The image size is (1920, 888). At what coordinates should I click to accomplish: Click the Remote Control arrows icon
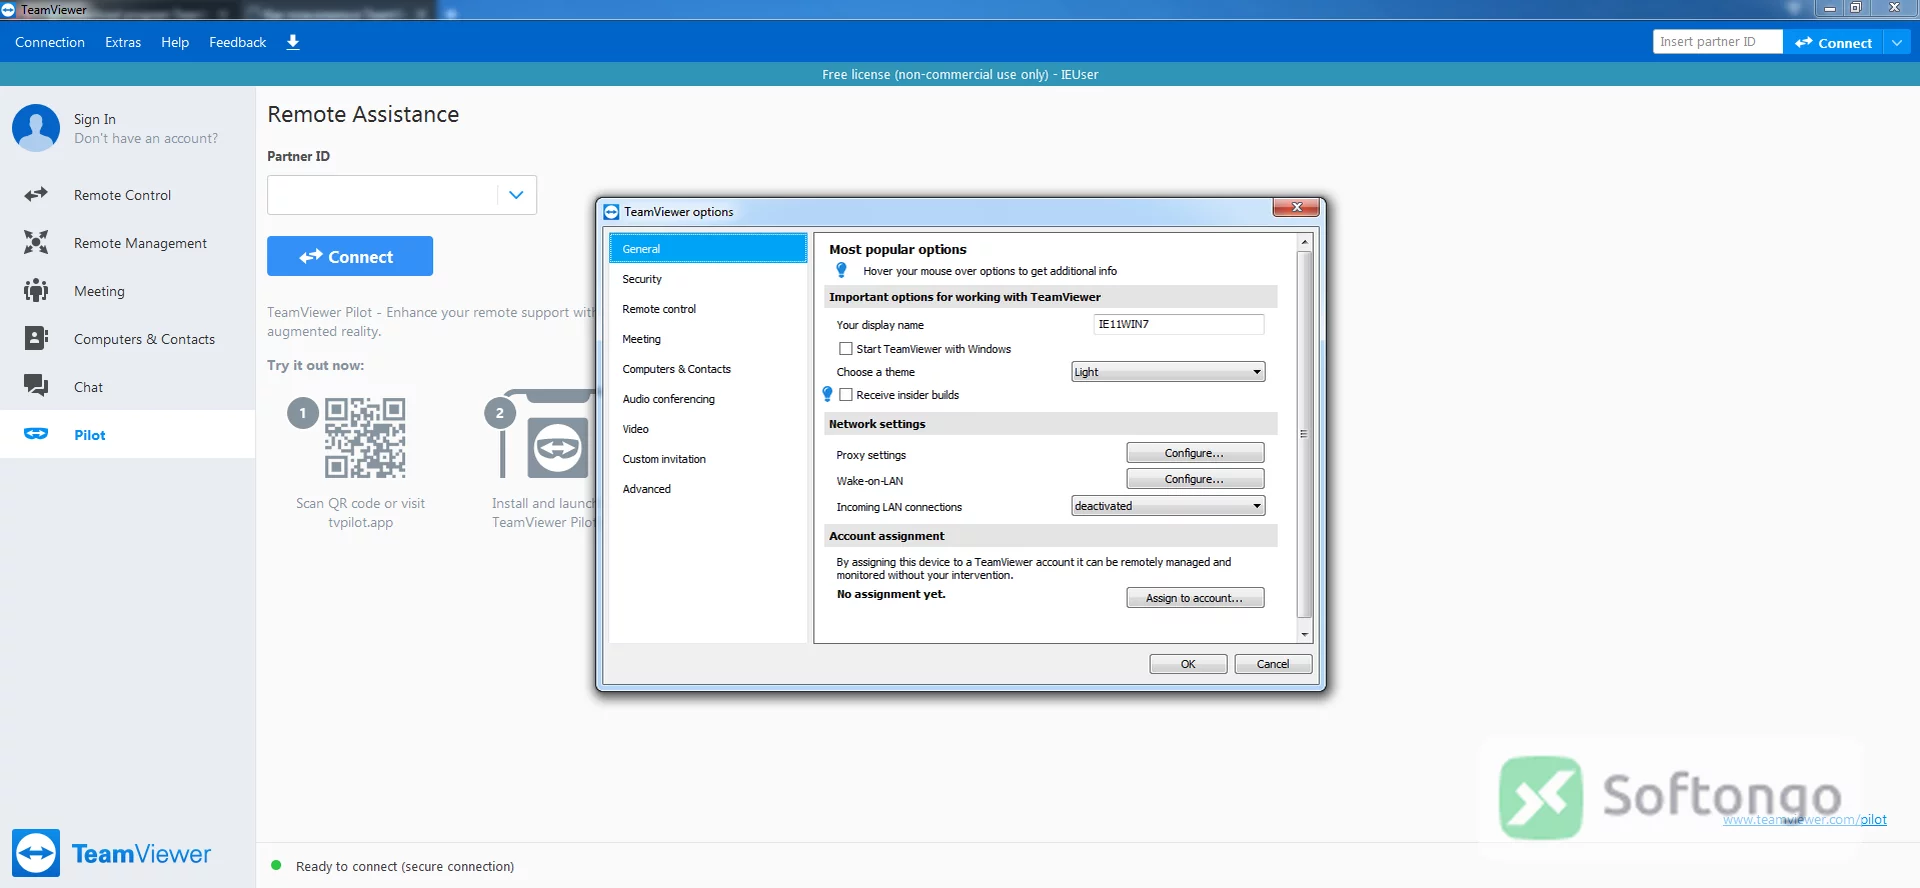[36, 195]
